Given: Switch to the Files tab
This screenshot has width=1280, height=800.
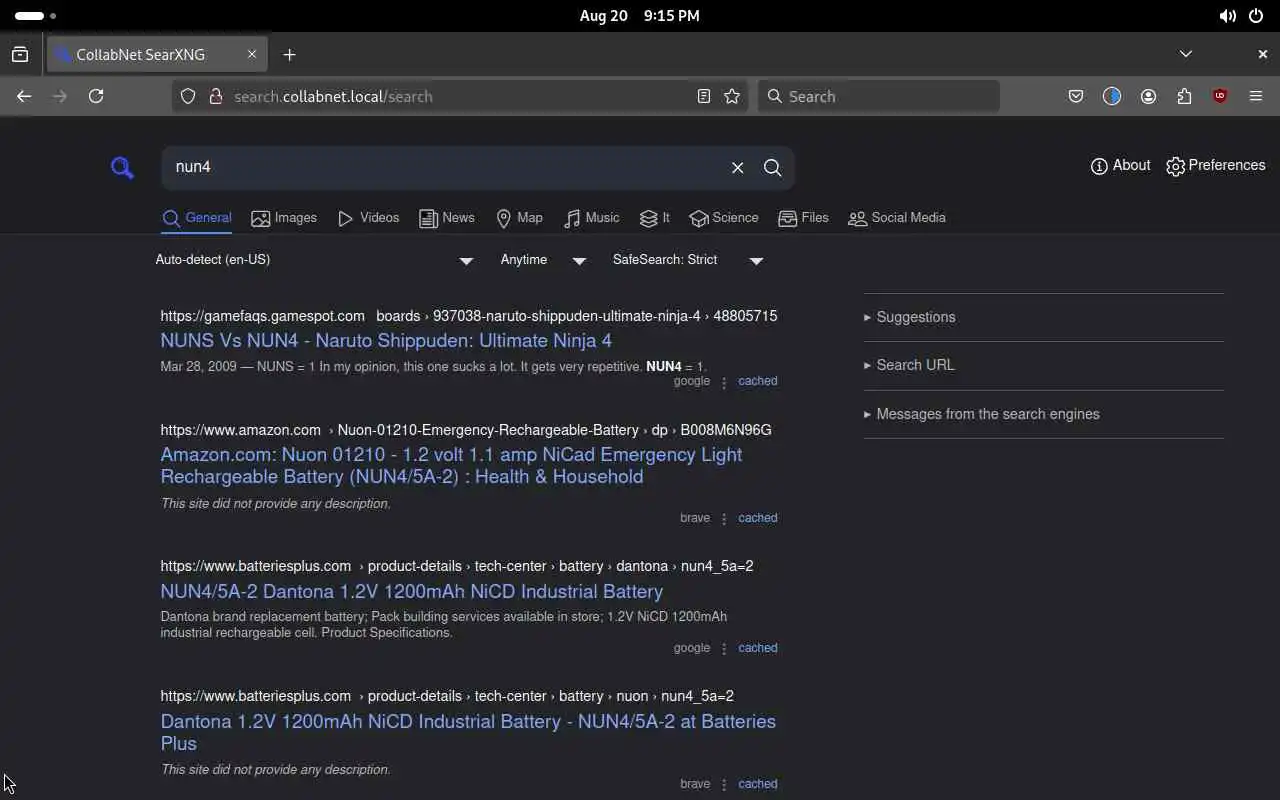Looking at the screenshot, I should [803, 218].
